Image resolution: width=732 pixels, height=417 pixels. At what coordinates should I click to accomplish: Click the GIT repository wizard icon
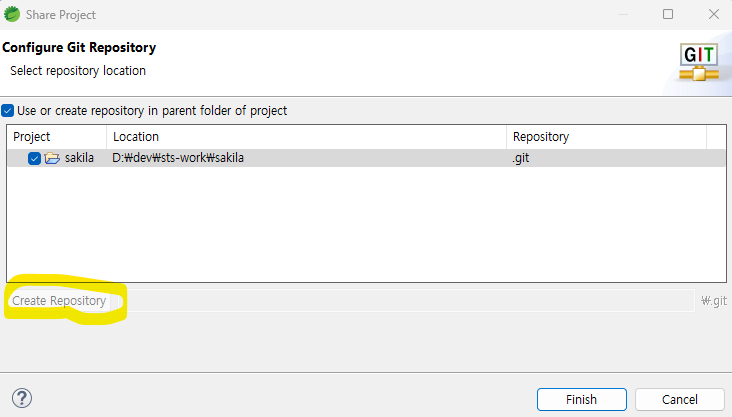coord(699,63)
